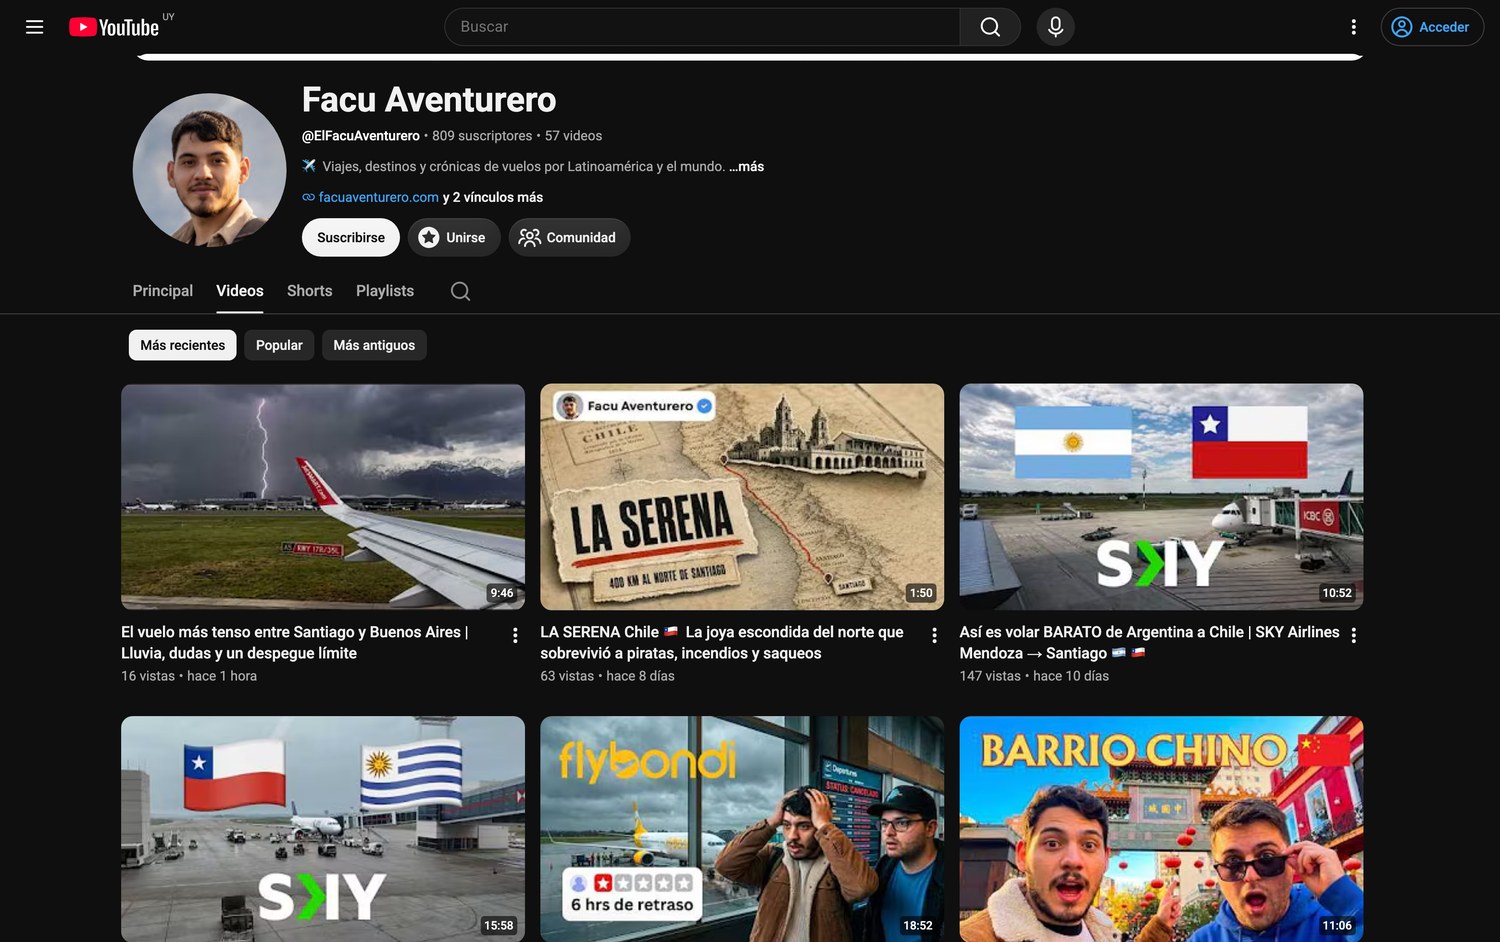Click the '147 vistas • hace 10 días' text
The height and width of the screenshot is (942, 1500).
coord(1034,676)
